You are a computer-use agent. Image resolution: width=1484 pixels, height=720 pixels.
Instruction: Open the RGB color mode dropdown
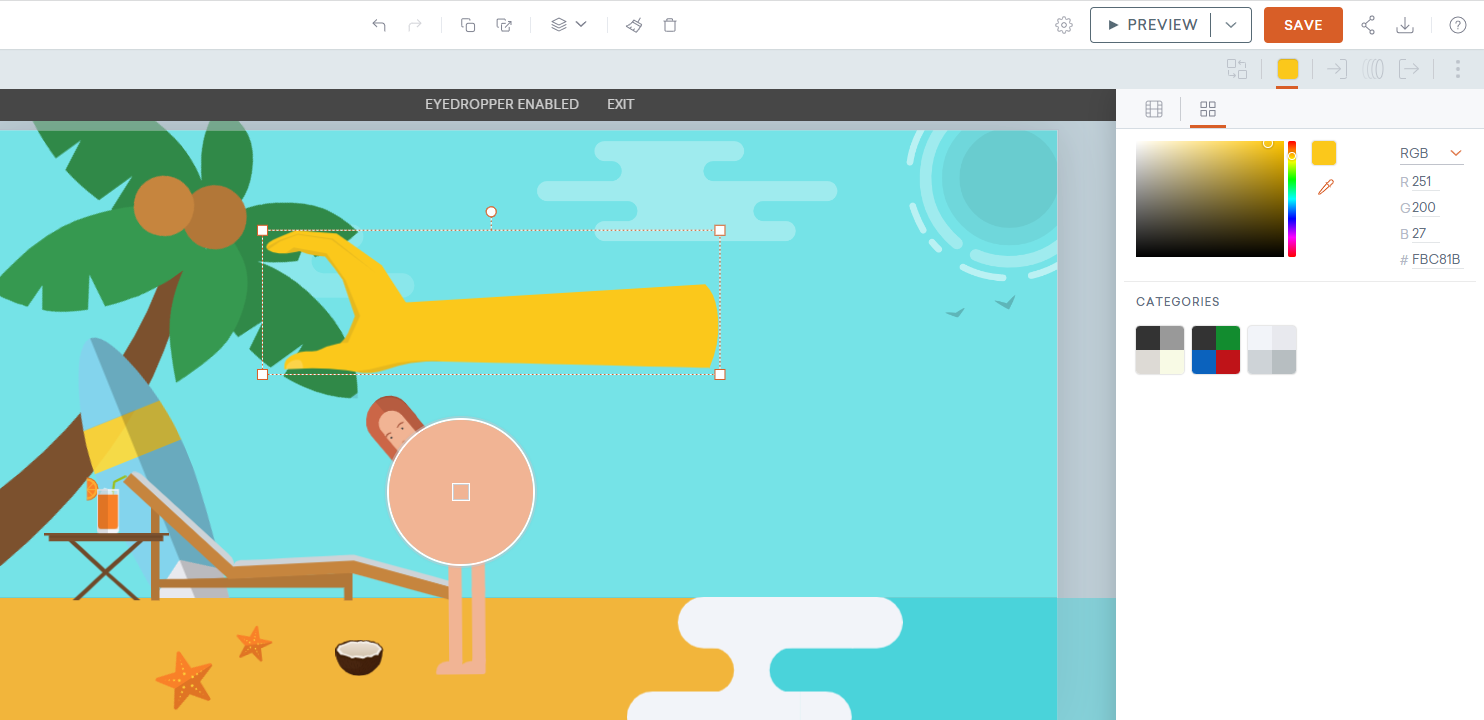1431,153
